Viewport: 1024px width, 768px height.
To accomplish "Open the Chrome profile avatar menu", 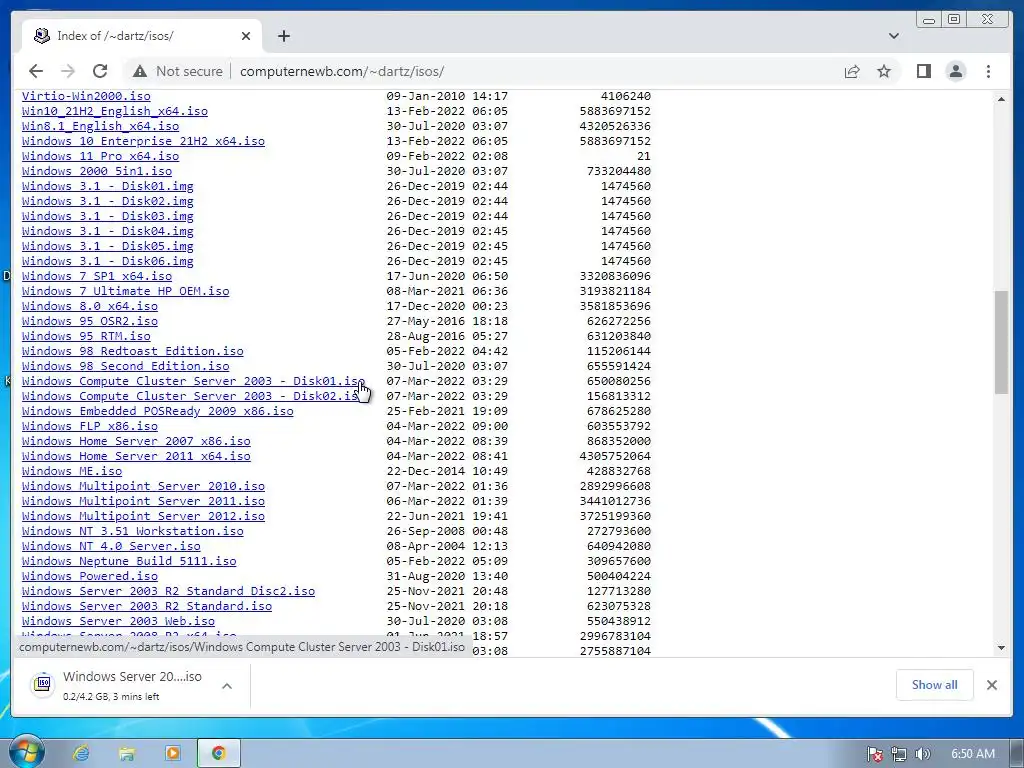I will [x=955, y=71].
